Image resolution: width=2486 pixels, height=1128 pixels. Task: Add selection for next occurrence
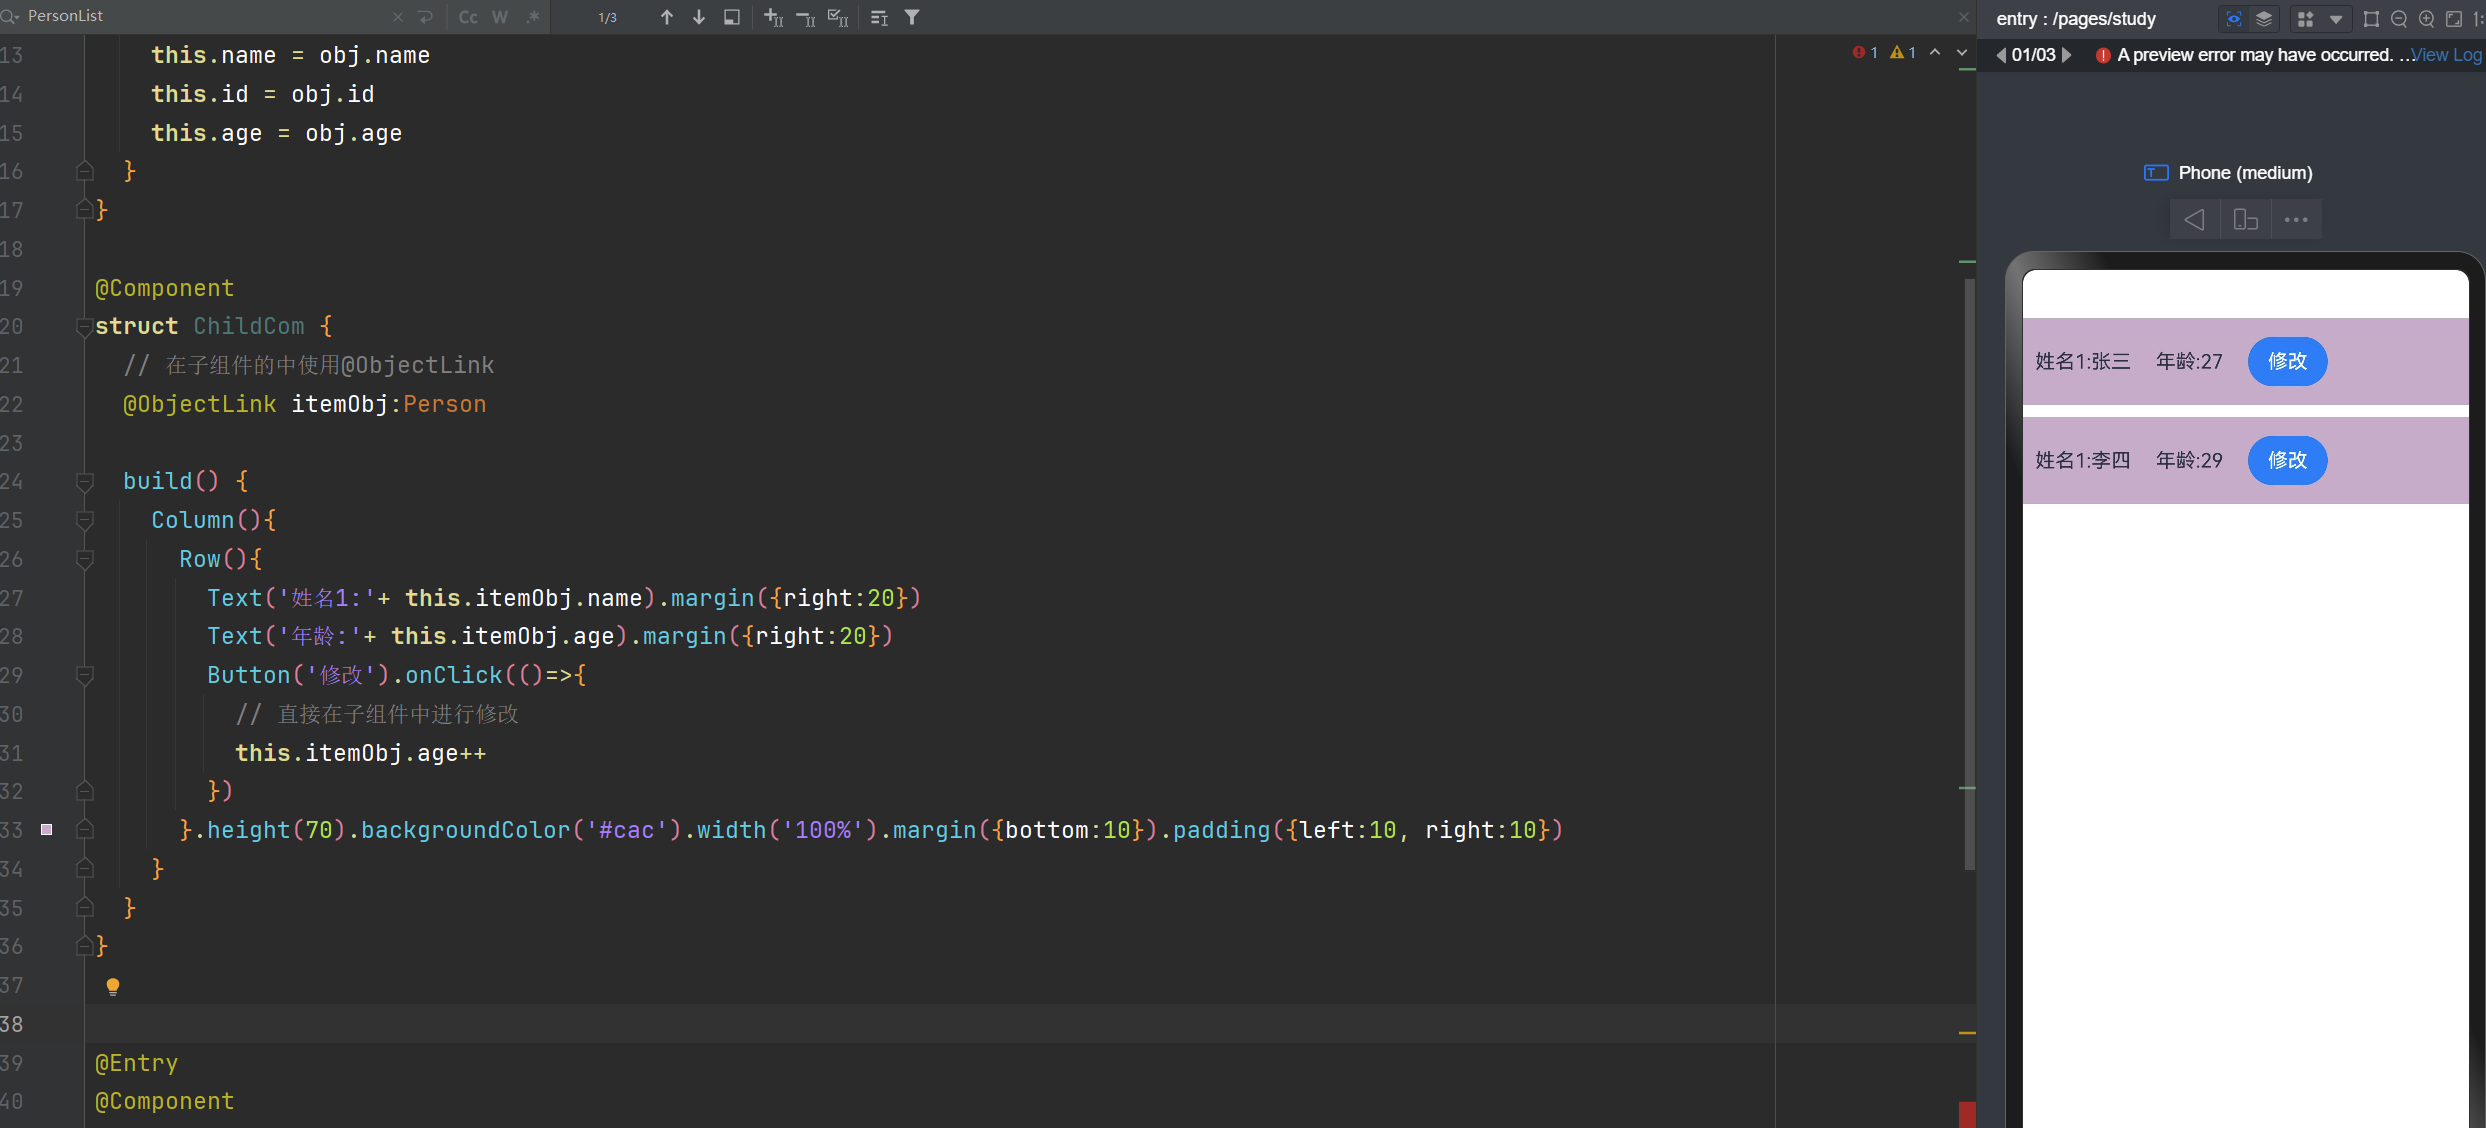773,17
